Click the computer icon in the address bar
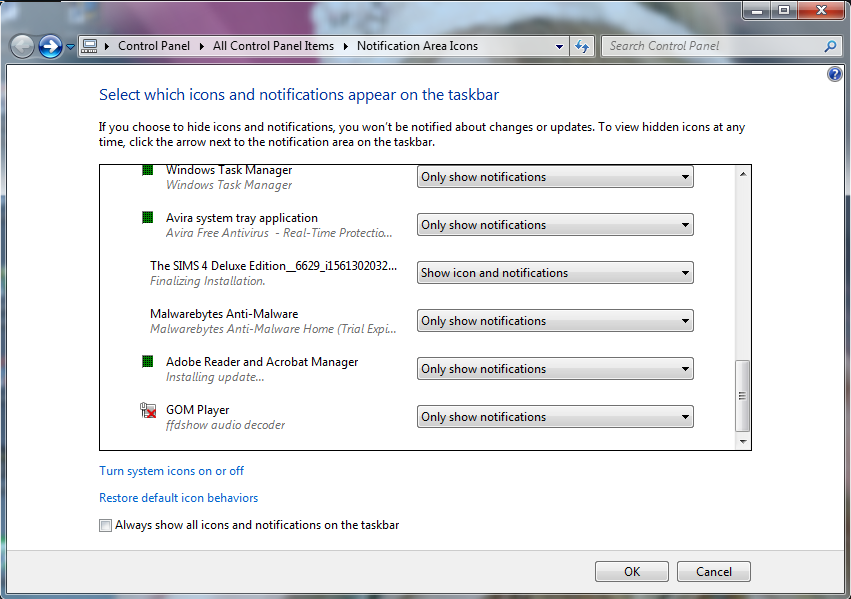This screenshot has height=599, width=851. pyautogui.click(x=90, y=46)
